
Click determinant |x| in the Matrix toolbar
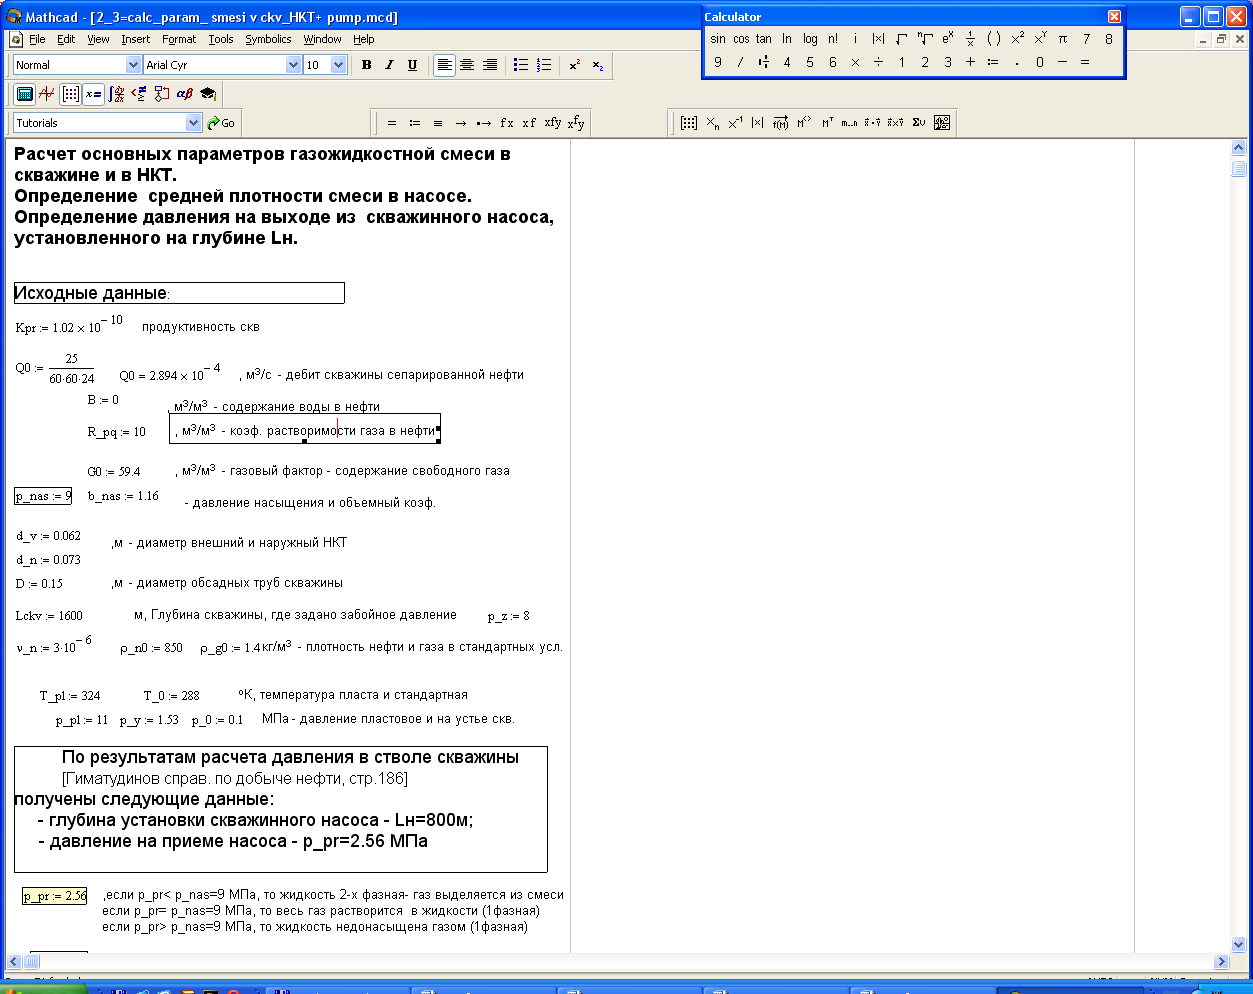[x=758, y=123]
